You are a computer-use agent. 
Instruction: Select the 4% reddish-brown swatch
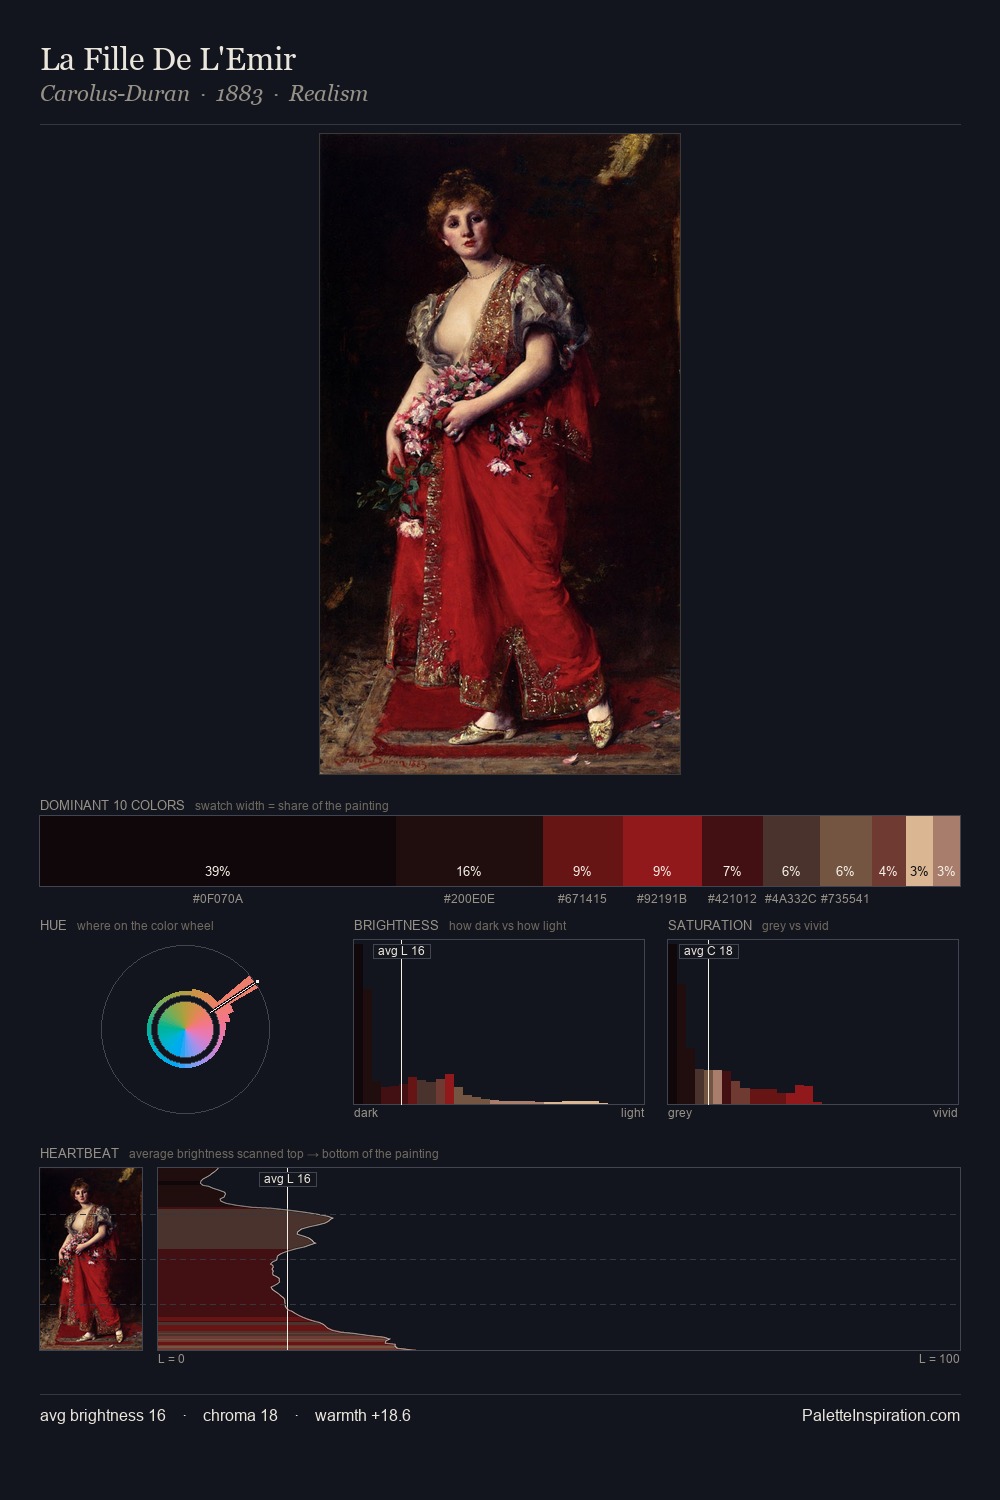point(889,851)
